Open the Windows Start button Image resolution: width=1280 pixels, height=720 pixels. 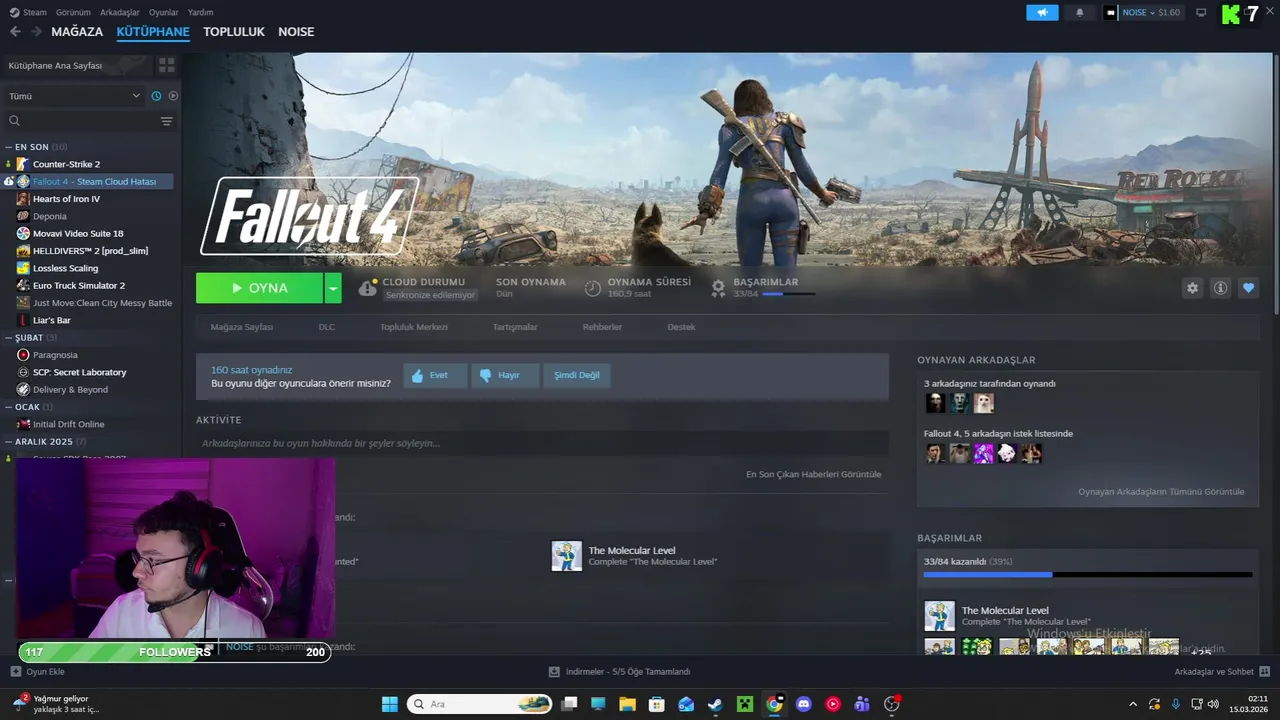390,704
